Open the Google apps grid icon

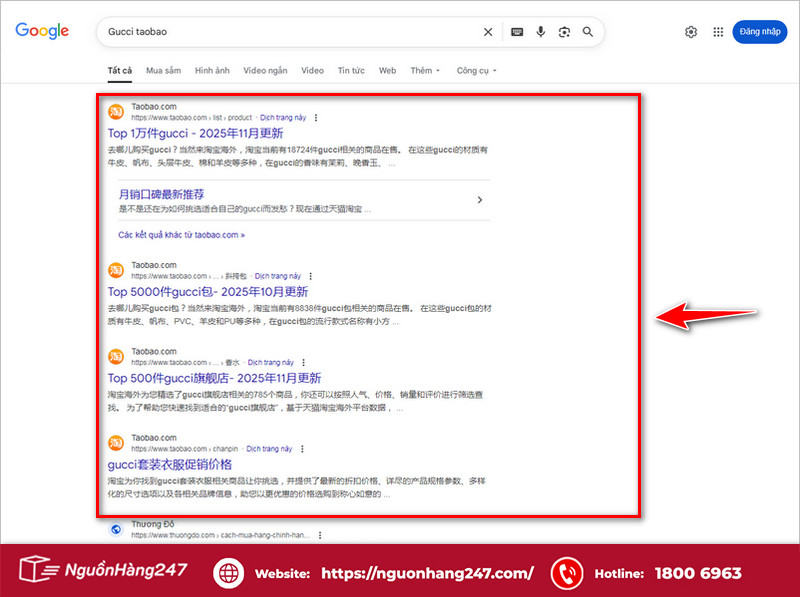click(x=718, y=31)
